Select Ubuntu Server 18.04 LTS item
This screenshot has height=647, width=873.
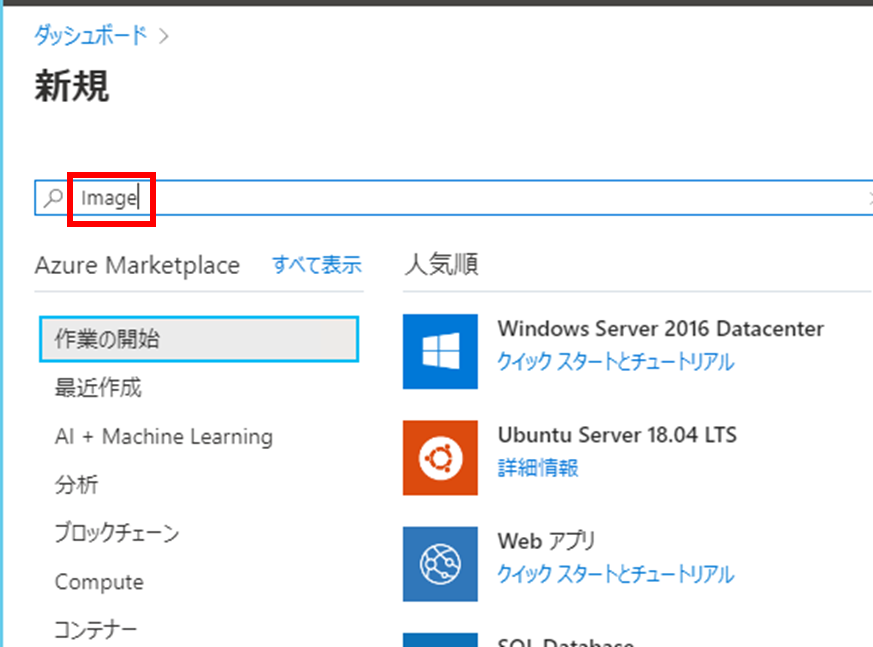[x=617, y=435]
